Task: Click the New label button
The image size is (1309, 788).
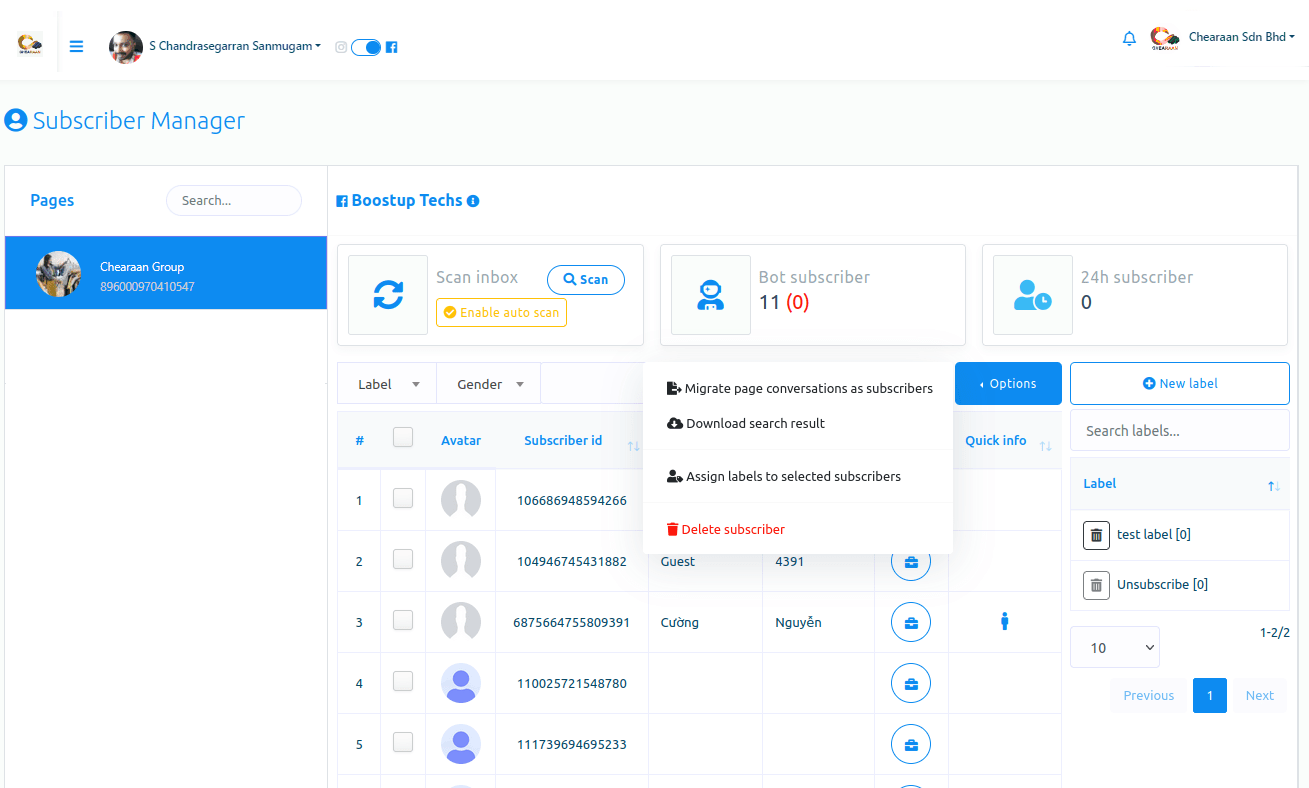Action: 1179,383
